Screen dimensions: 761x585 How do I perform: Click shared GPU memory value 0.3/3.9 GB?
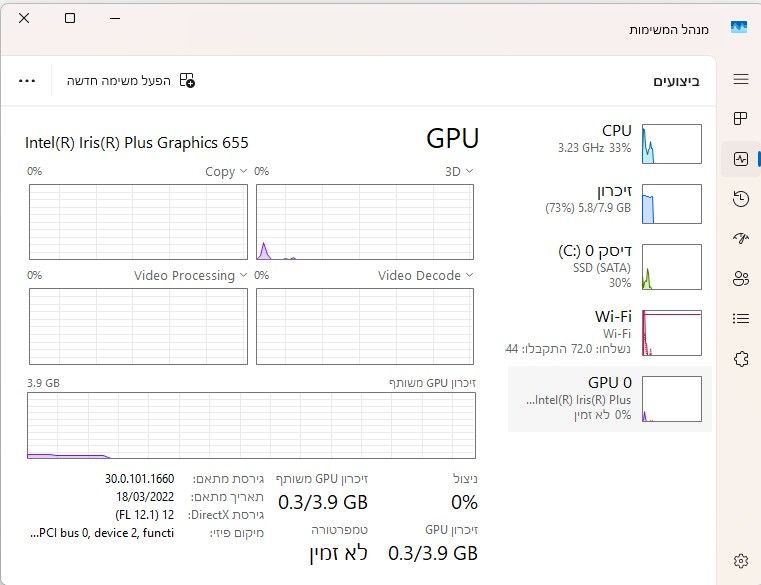click(323, 502)
